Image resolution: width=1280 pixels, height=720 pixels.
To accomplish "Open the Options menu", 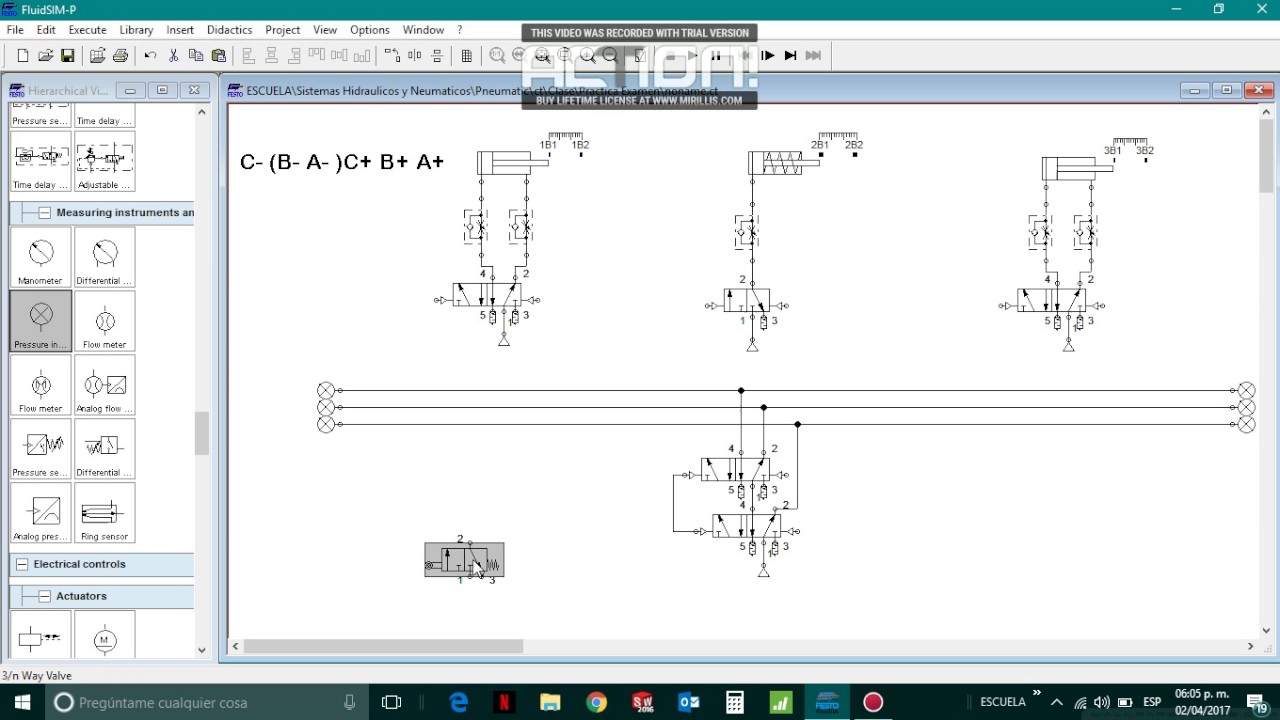I will (370, 30).
